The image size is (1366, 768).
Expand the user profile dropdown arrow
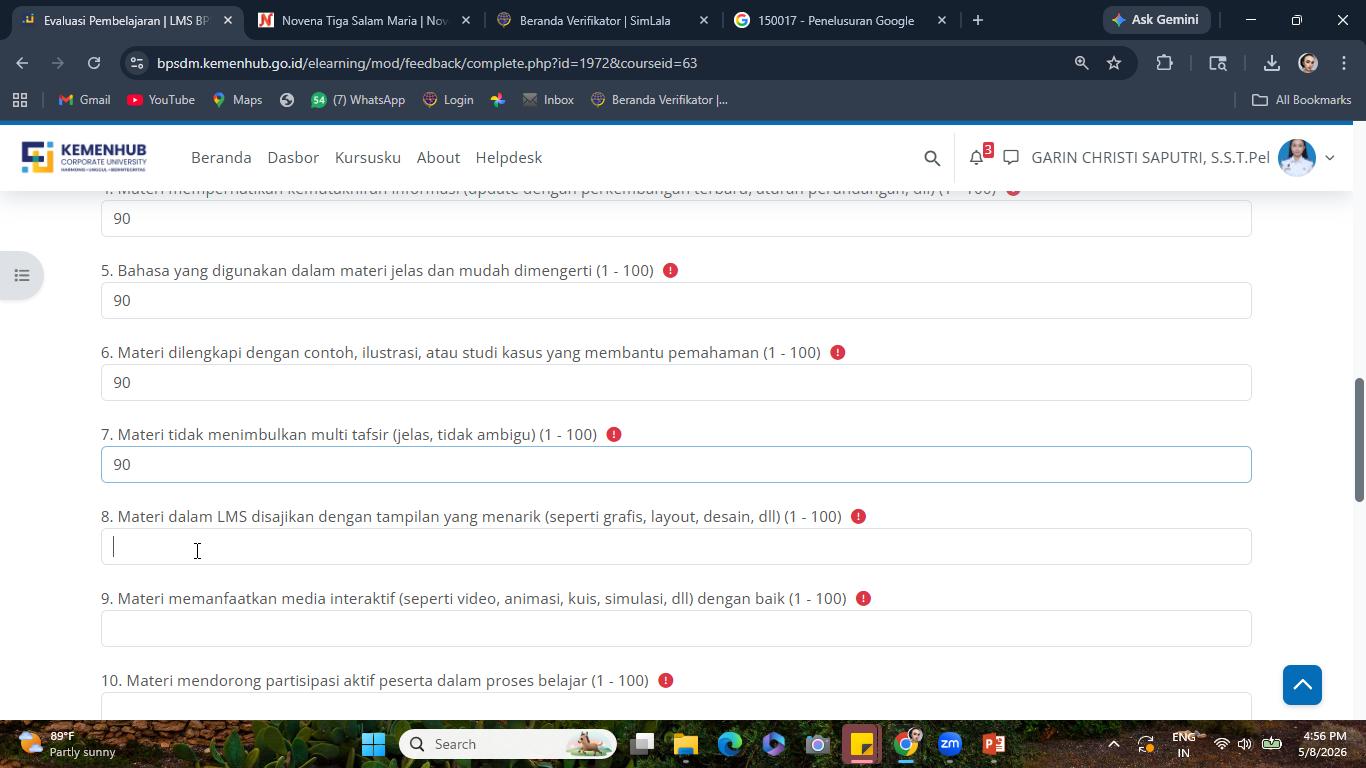tap(1329, 158)
